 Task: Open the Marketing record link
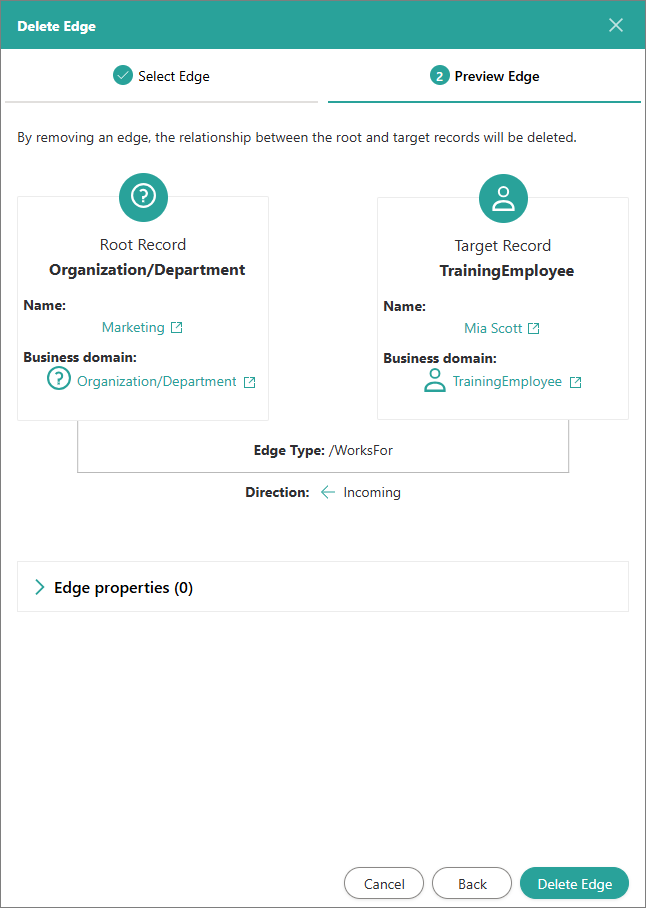pos(133,328)
